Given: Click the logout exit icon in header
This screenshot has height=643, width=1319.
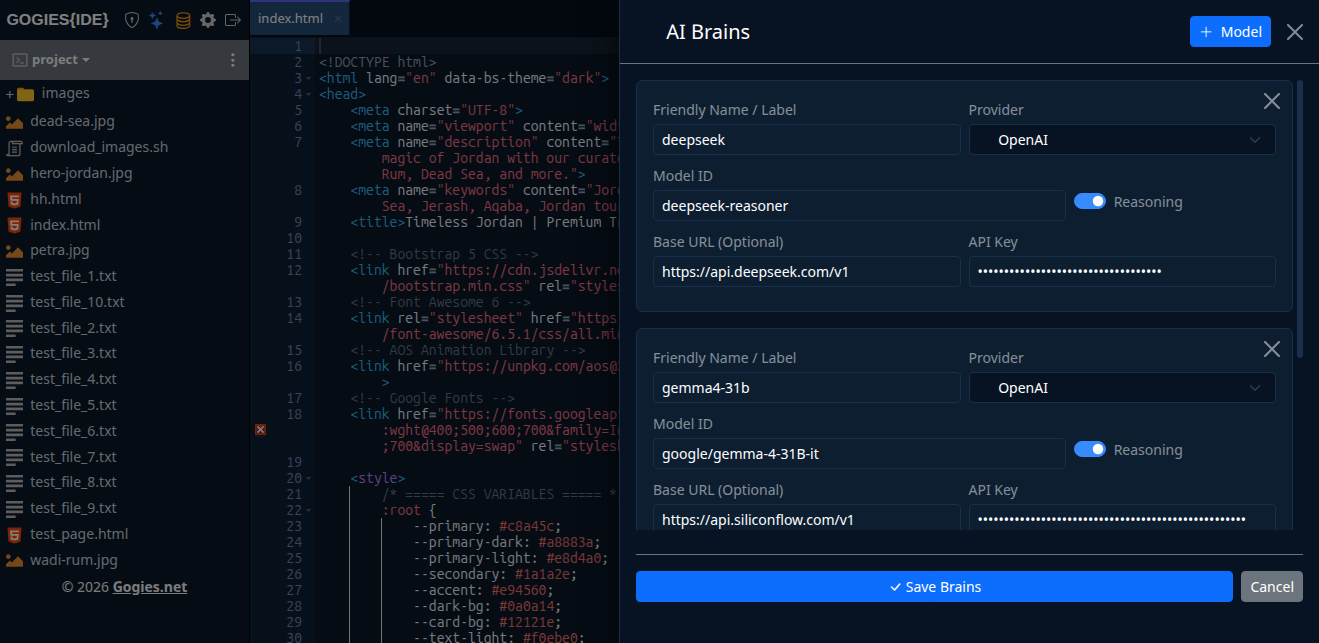Looking at the screenshot, I should pos(233,20).
